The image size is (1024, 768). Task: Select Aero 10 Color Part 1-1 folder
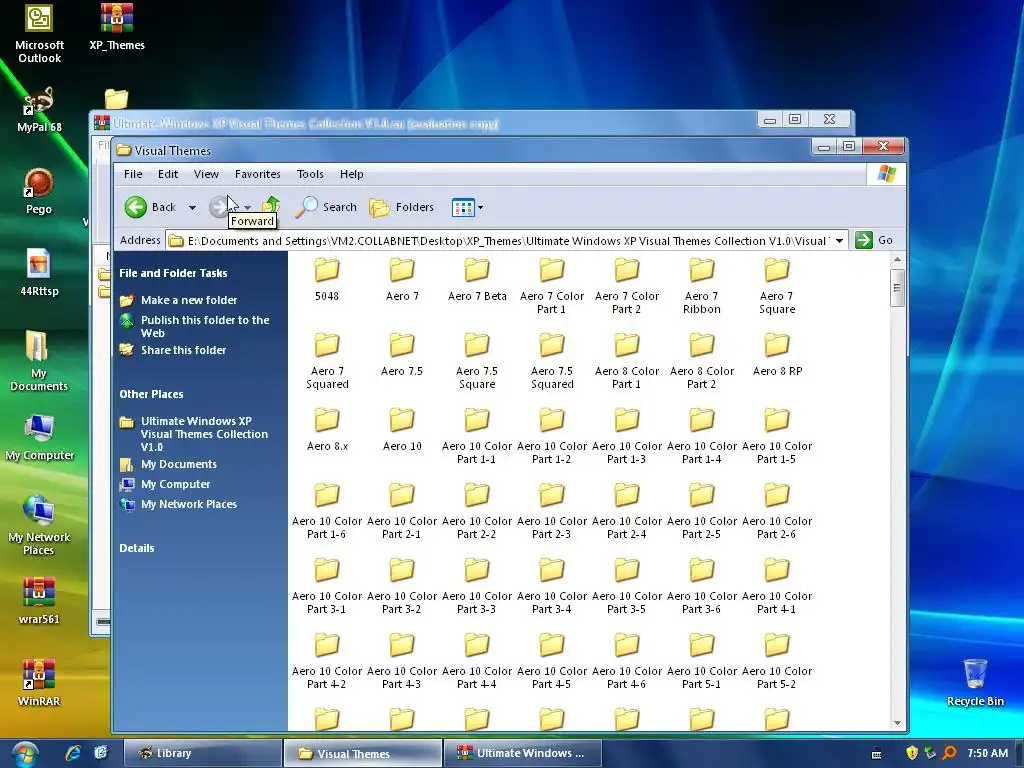(477, 436)
